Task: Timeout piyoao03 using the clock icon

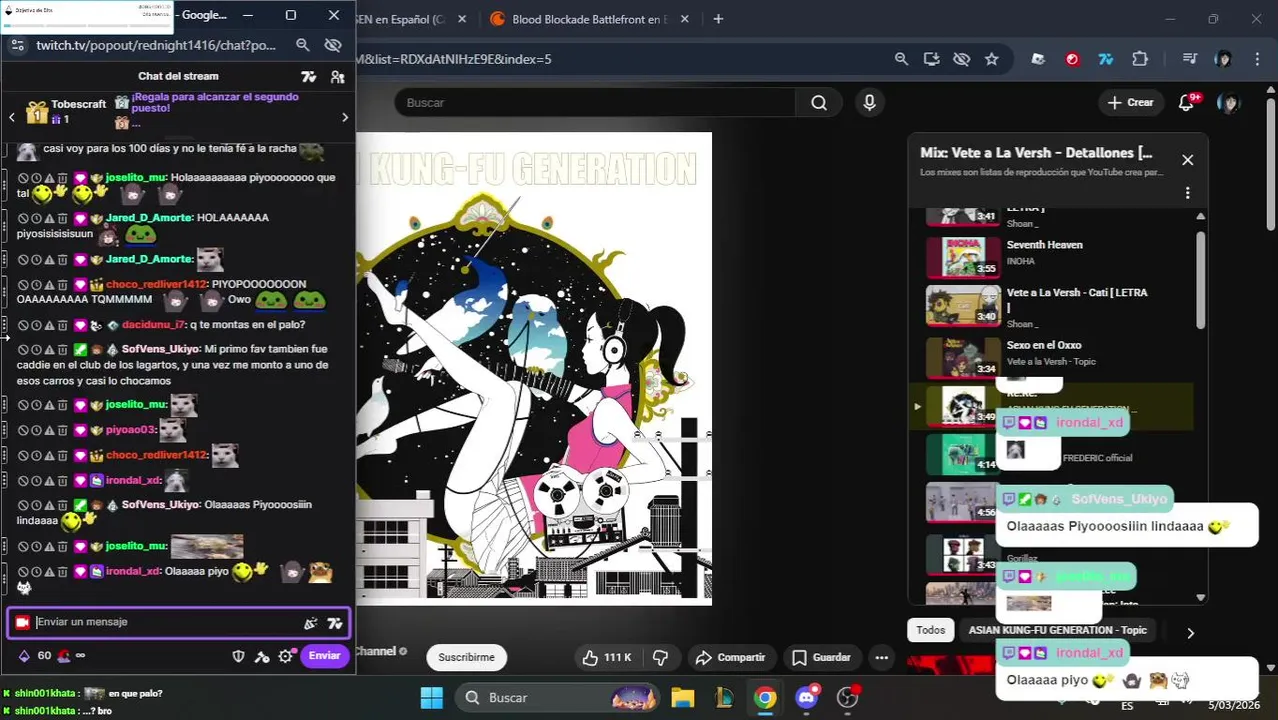Action: tap(36, 430)
